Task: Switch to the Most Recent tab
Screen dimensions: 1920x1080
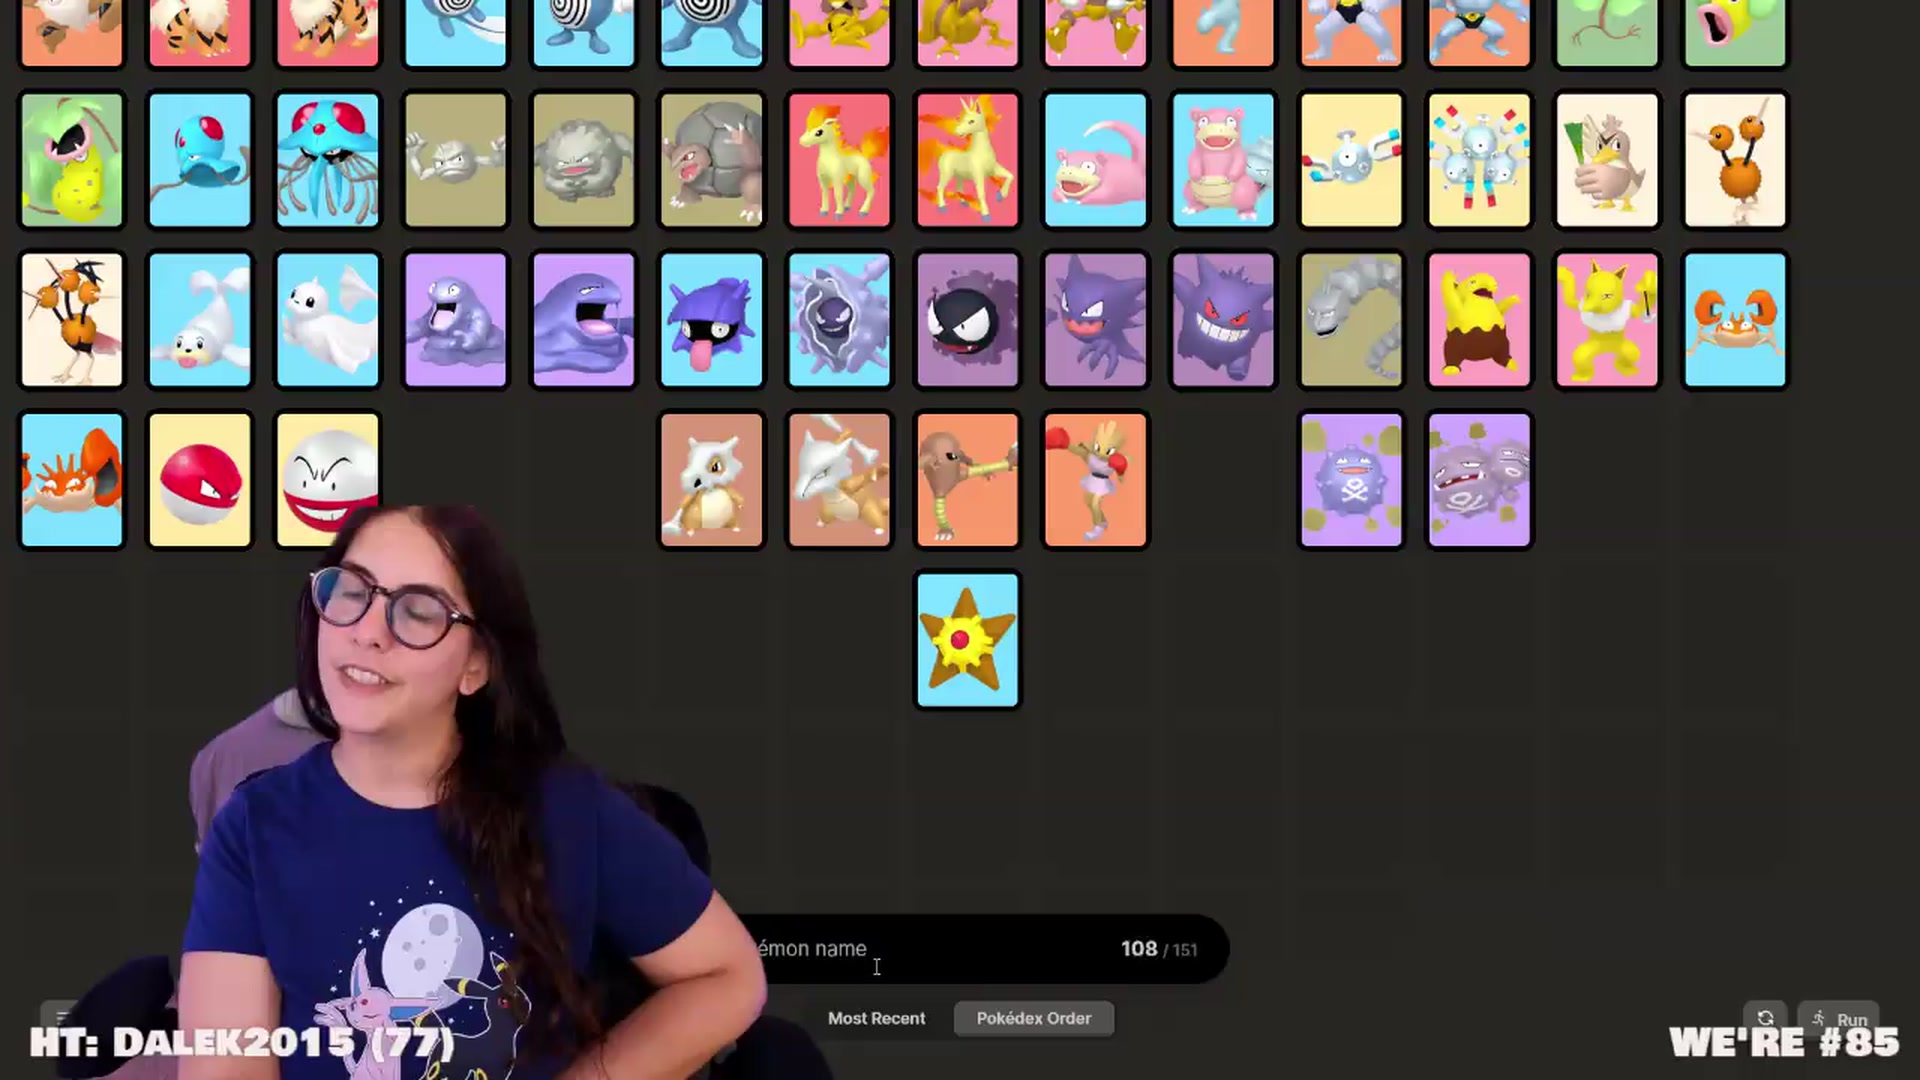Action: pos(876,1018)
